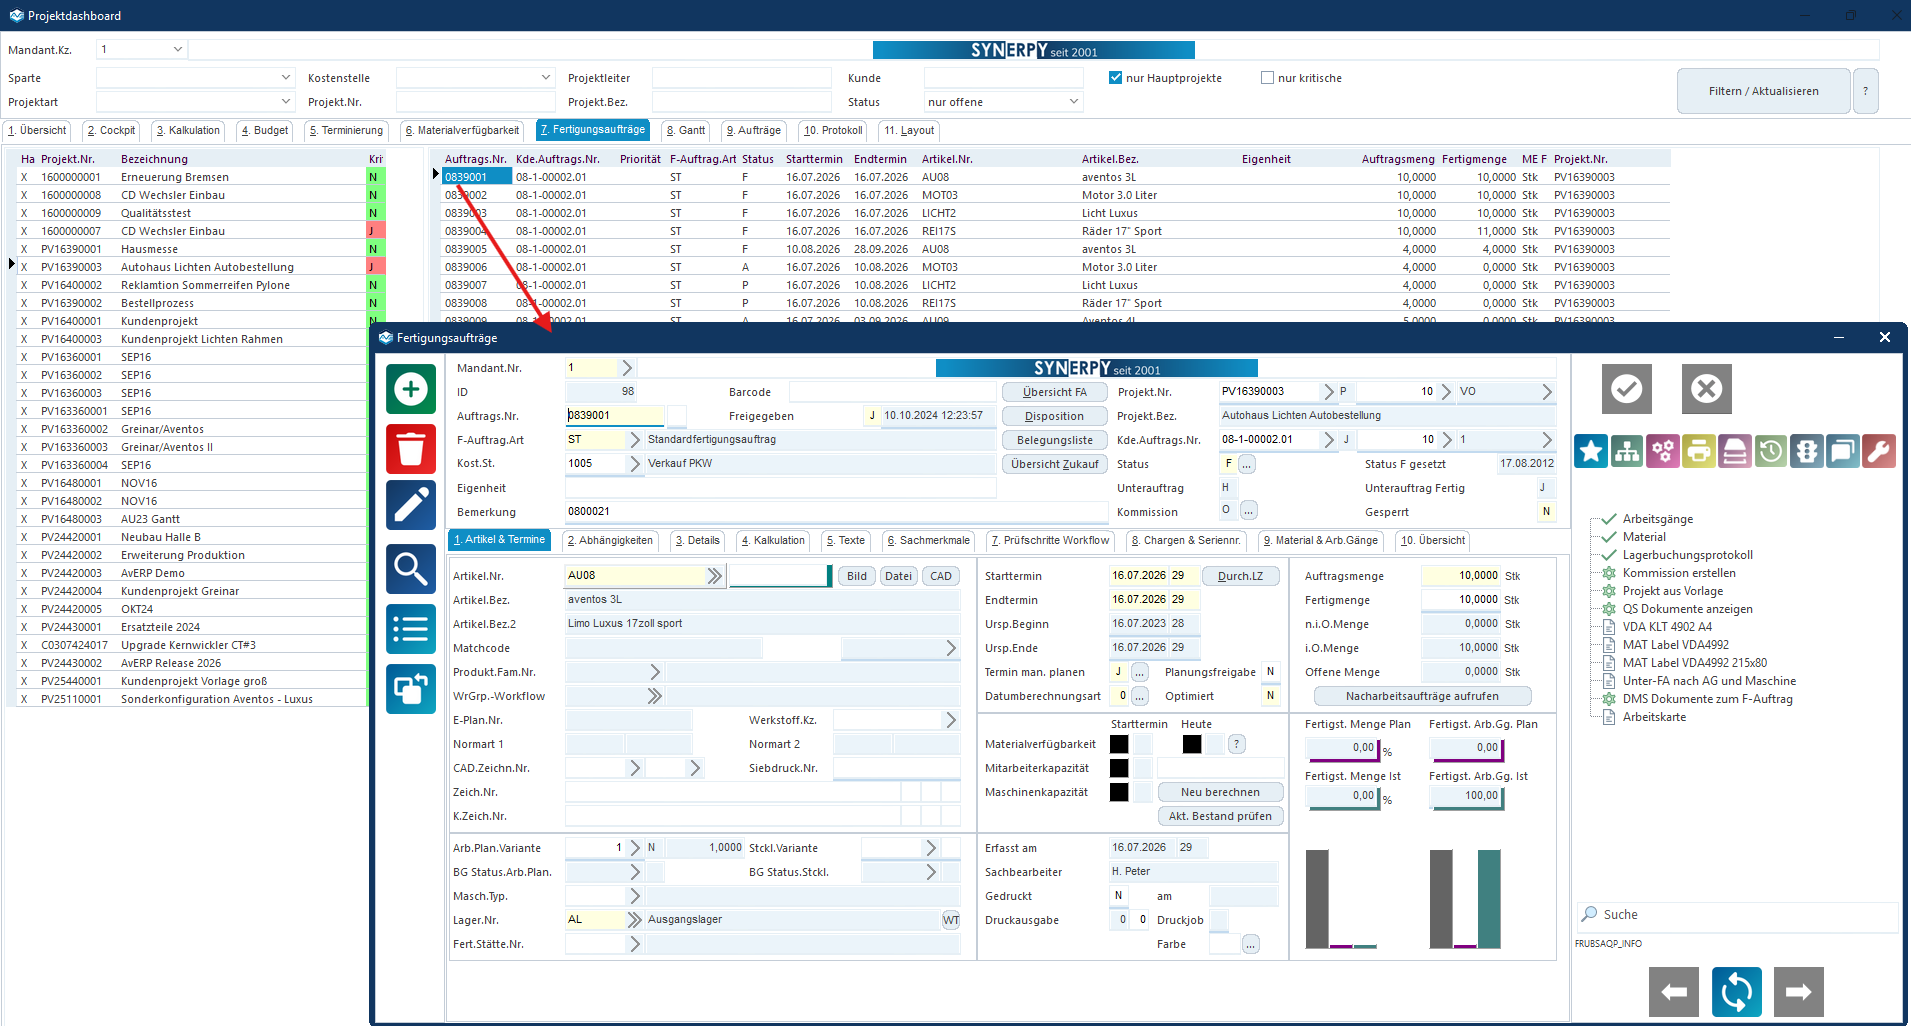Expand the Mandant.Kz. dropdown
The image size is (1911, 1026).
click(x=177, y=49)
